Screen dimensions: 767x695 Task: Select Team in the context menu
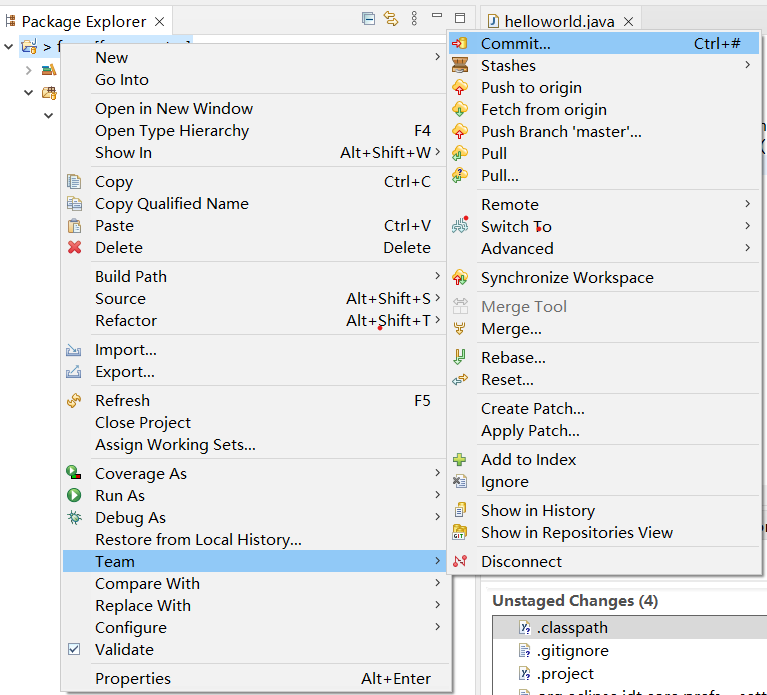tap(254, 561)
